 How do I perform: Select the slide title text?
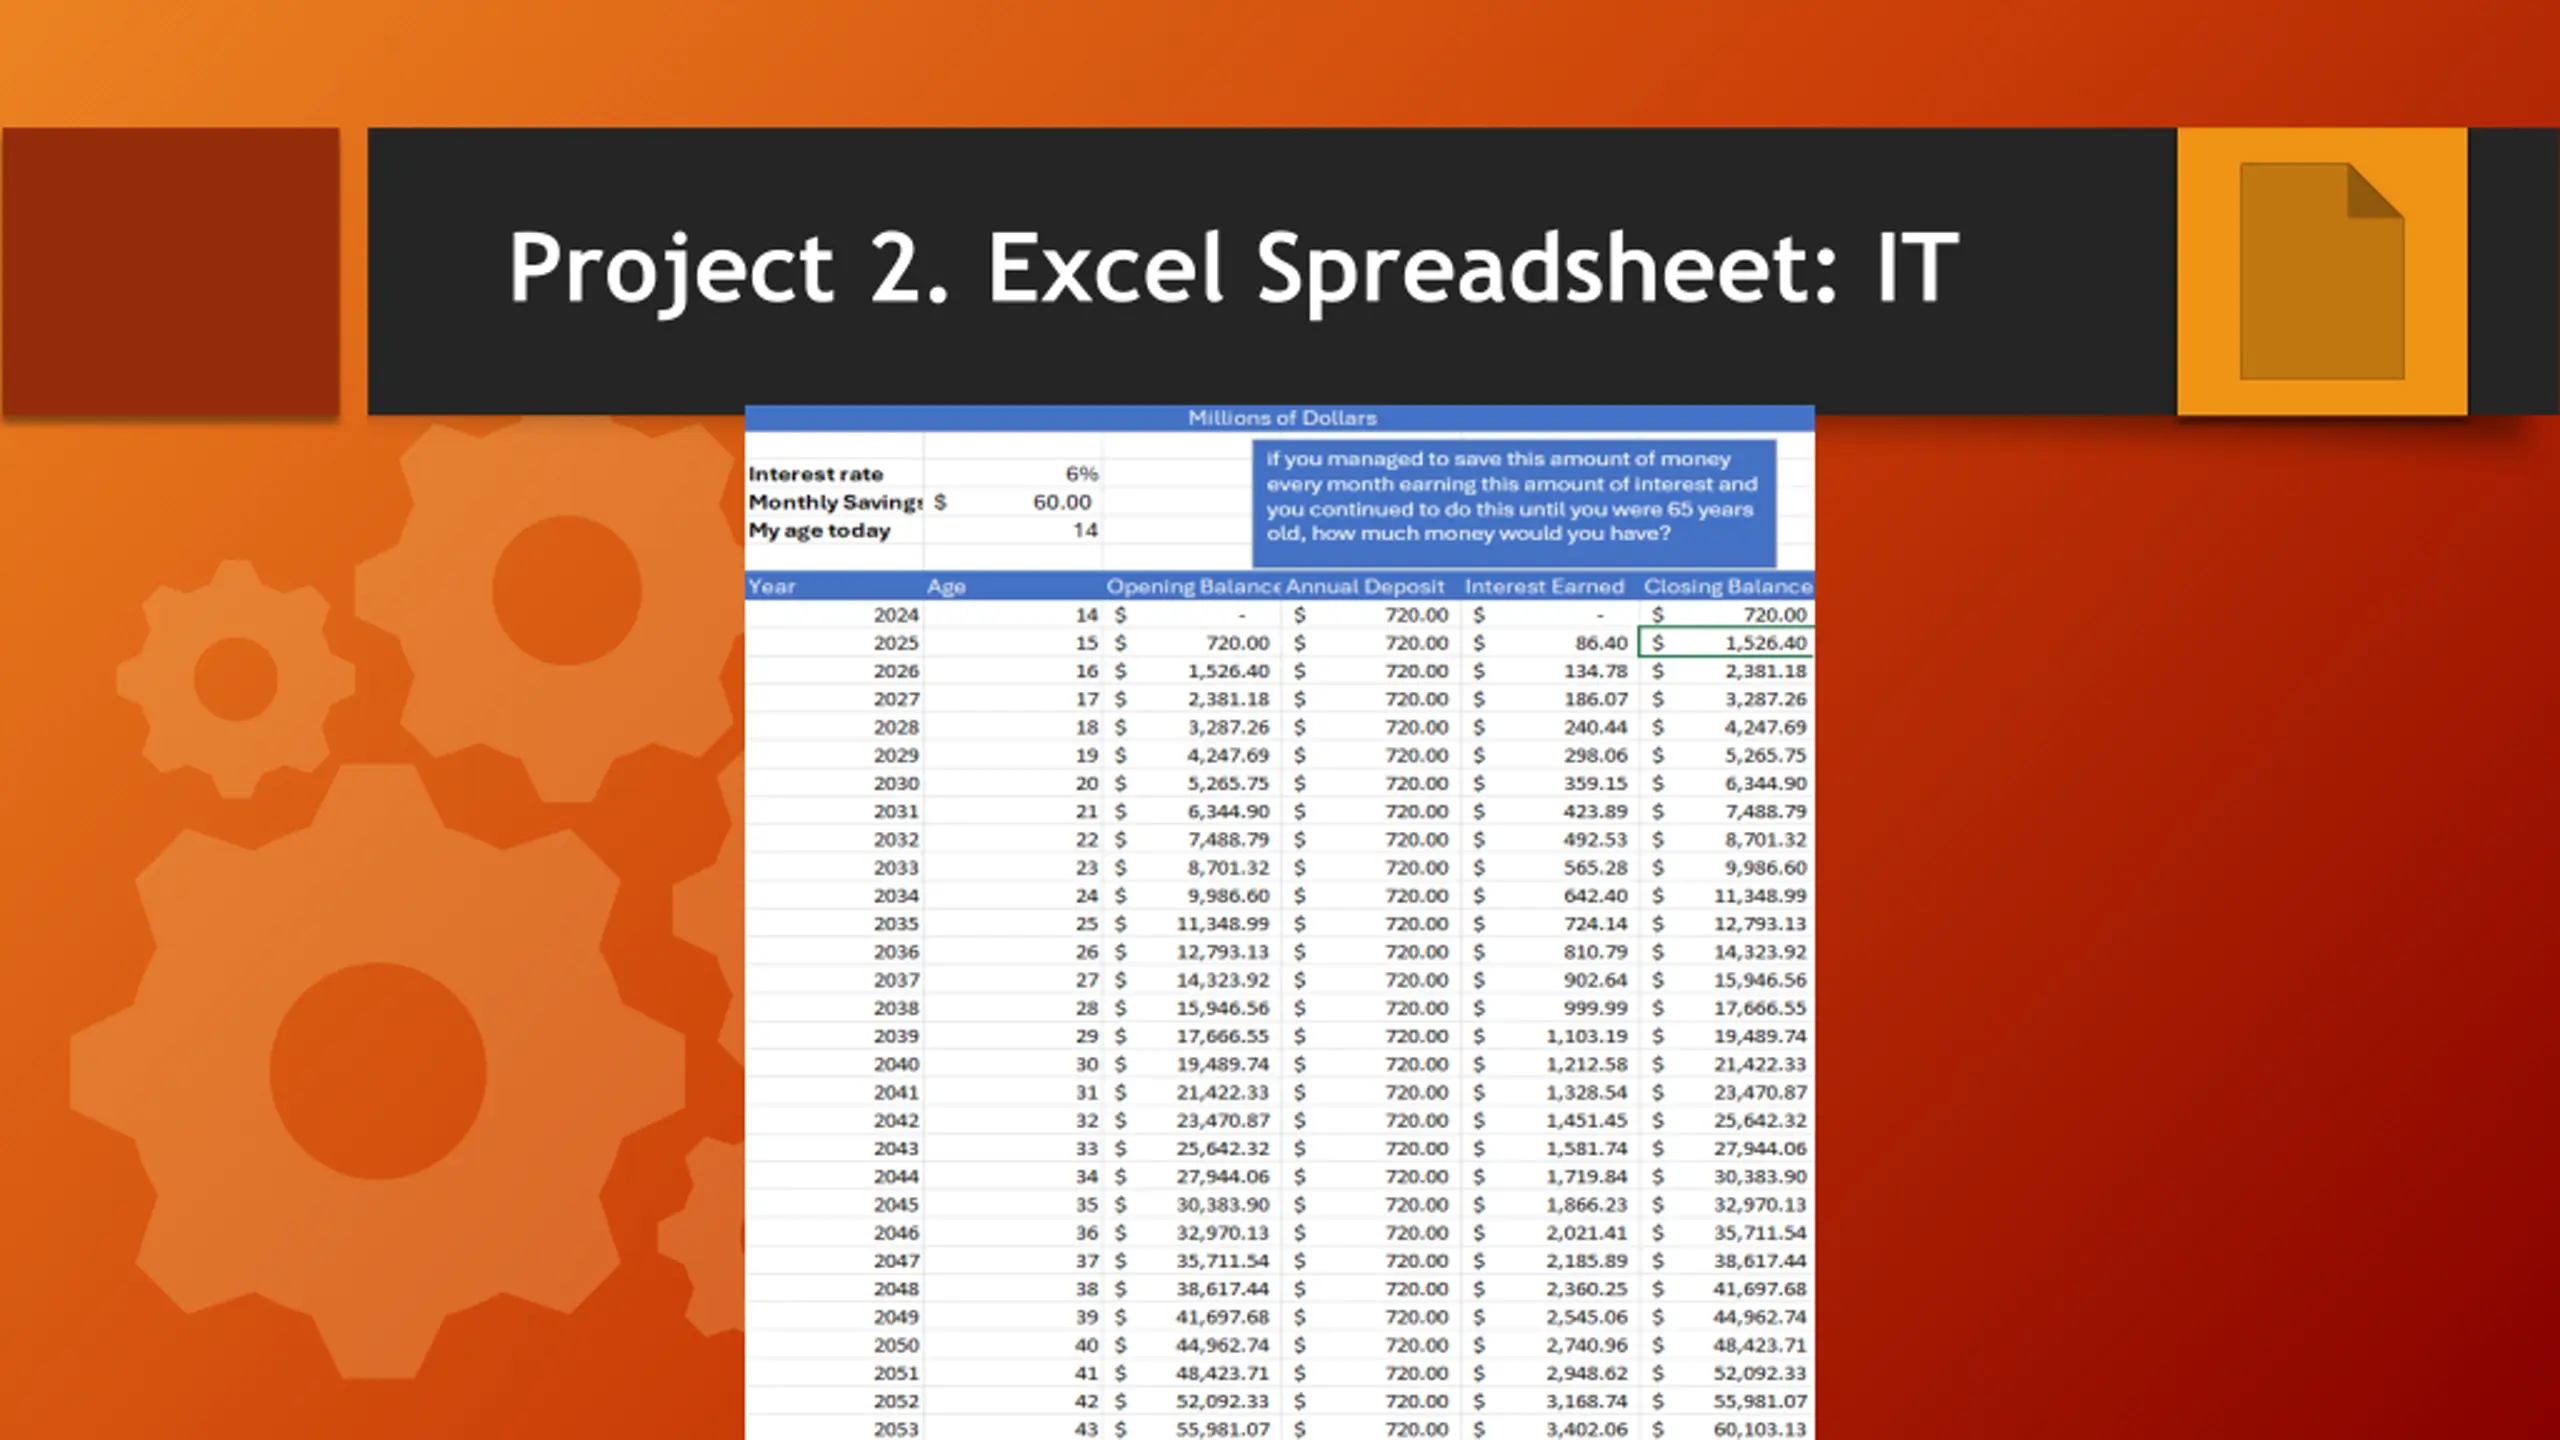pos(1232,268)
